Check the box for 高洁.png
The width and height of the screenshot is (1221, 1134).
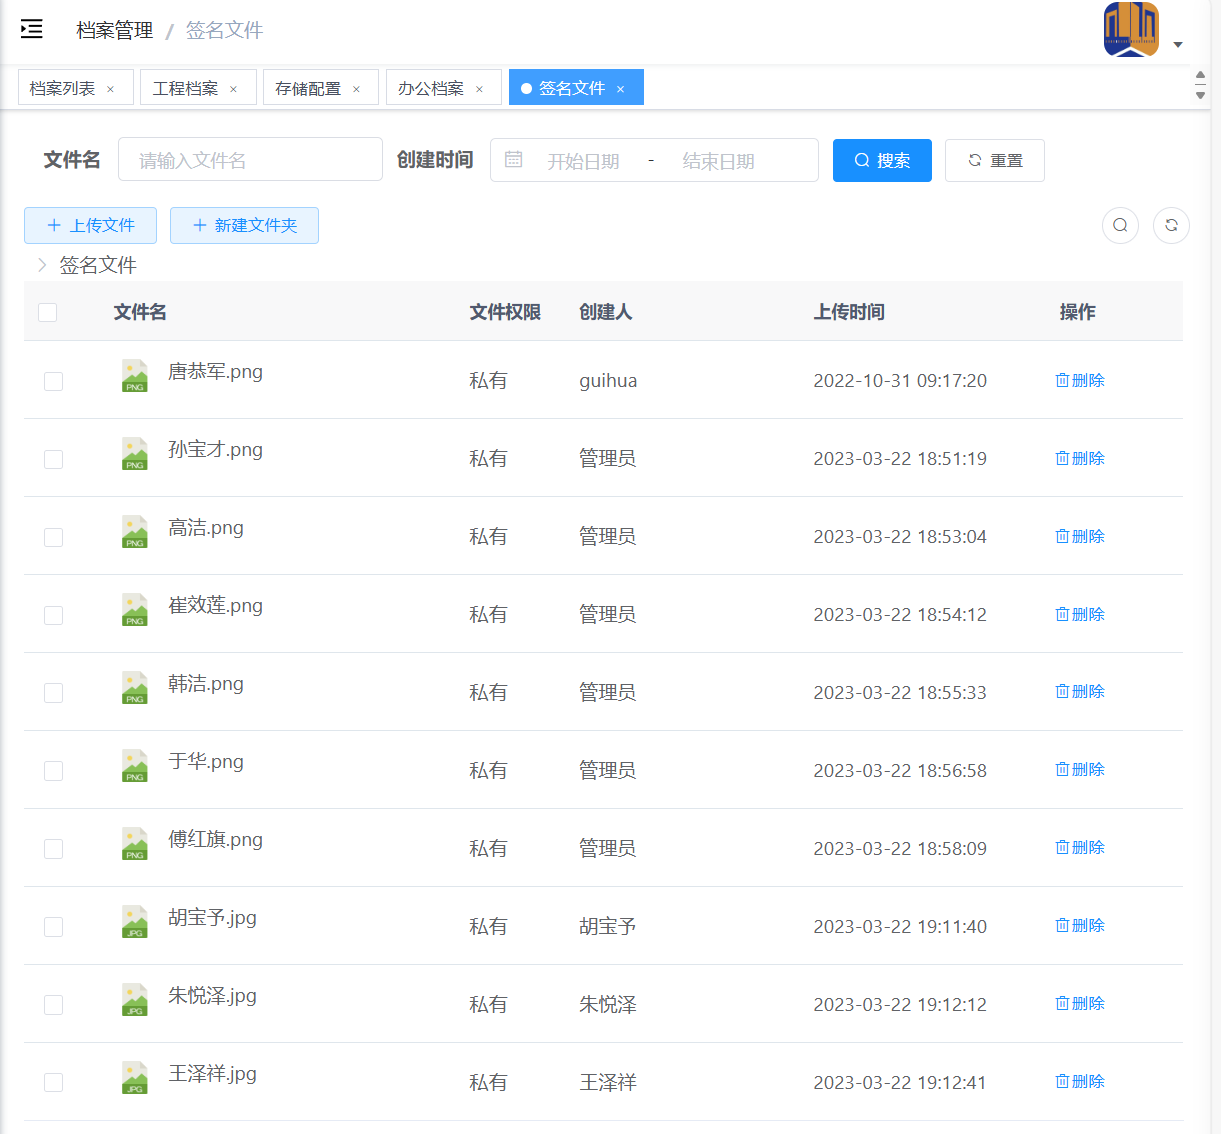point(54,537)
